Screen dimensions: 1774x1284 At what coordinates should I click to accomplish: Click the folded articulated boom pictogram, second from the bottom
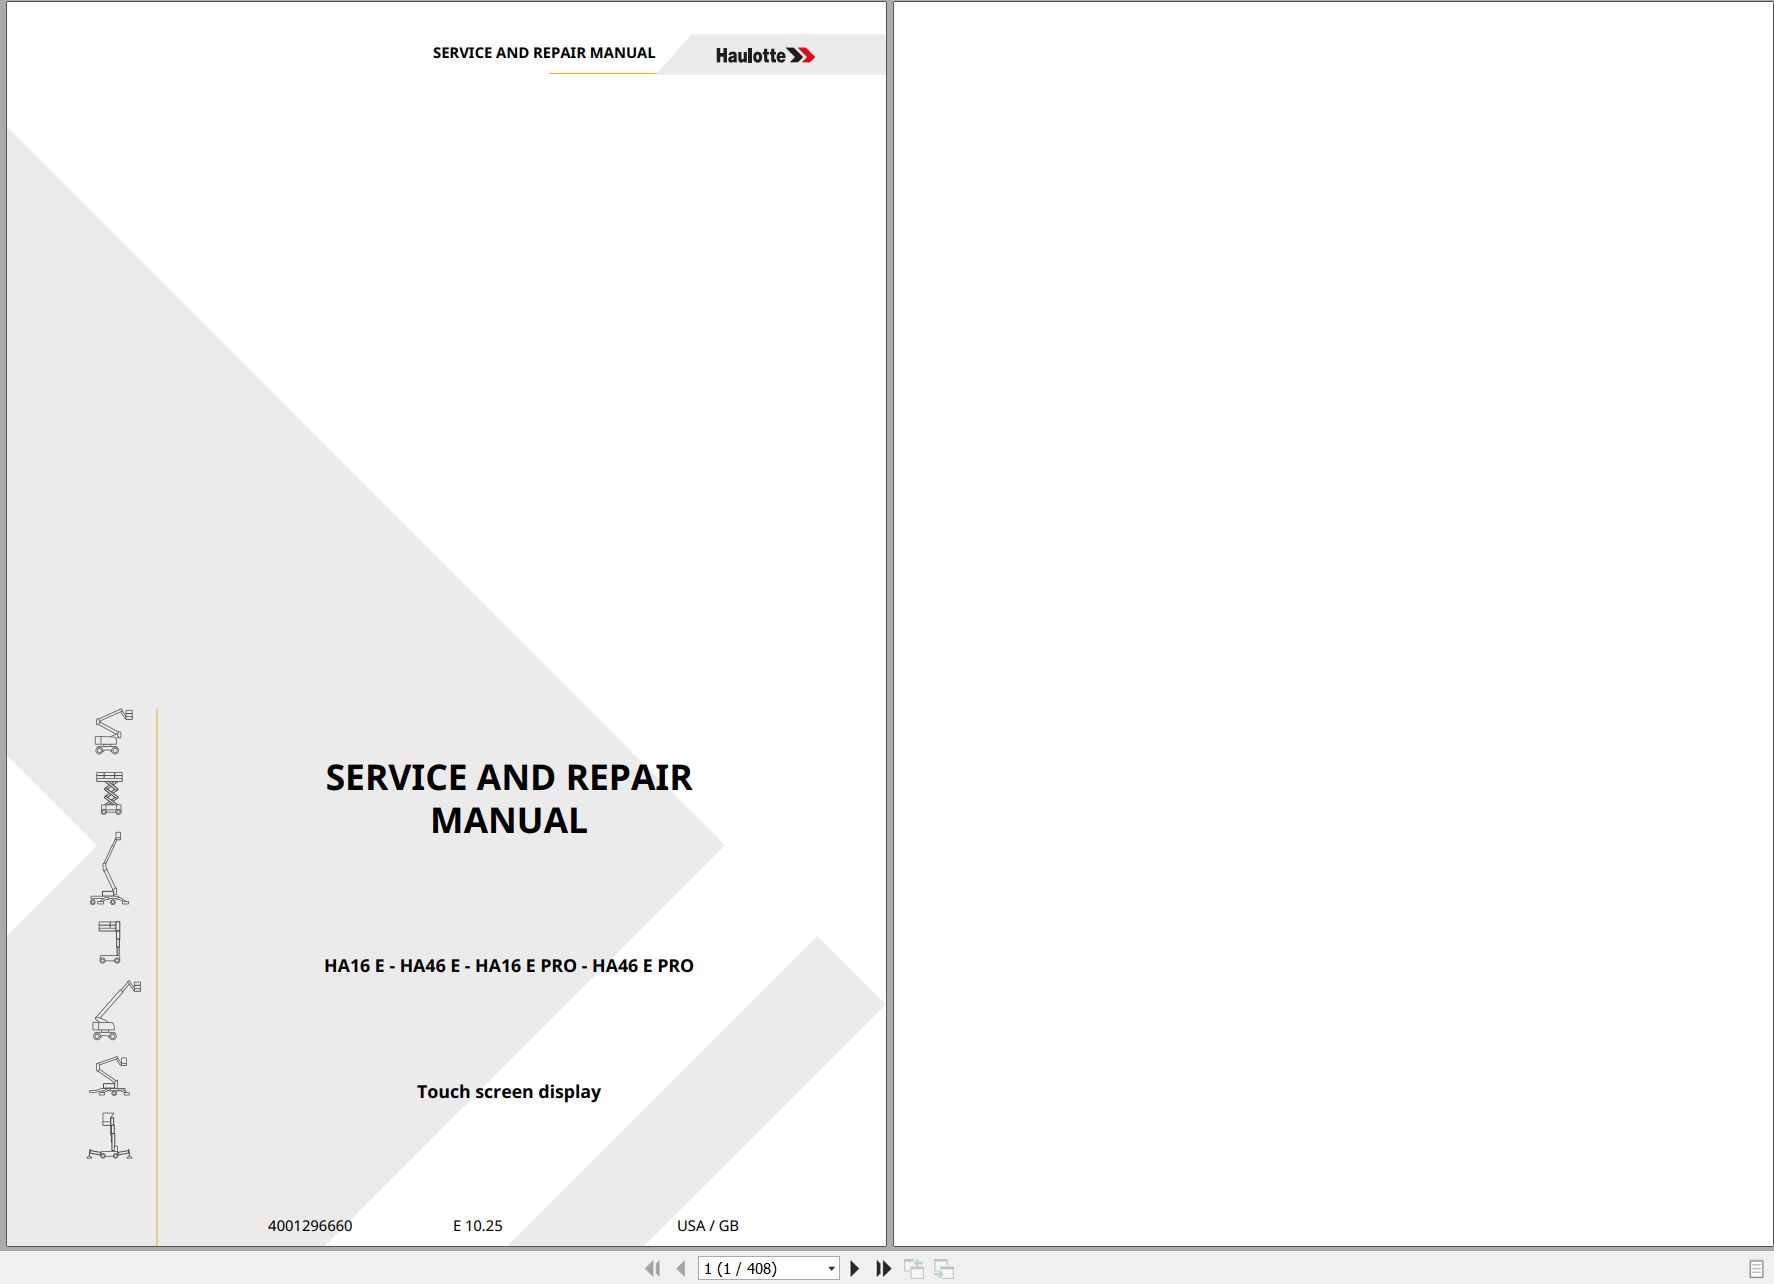coord(109,1076)
